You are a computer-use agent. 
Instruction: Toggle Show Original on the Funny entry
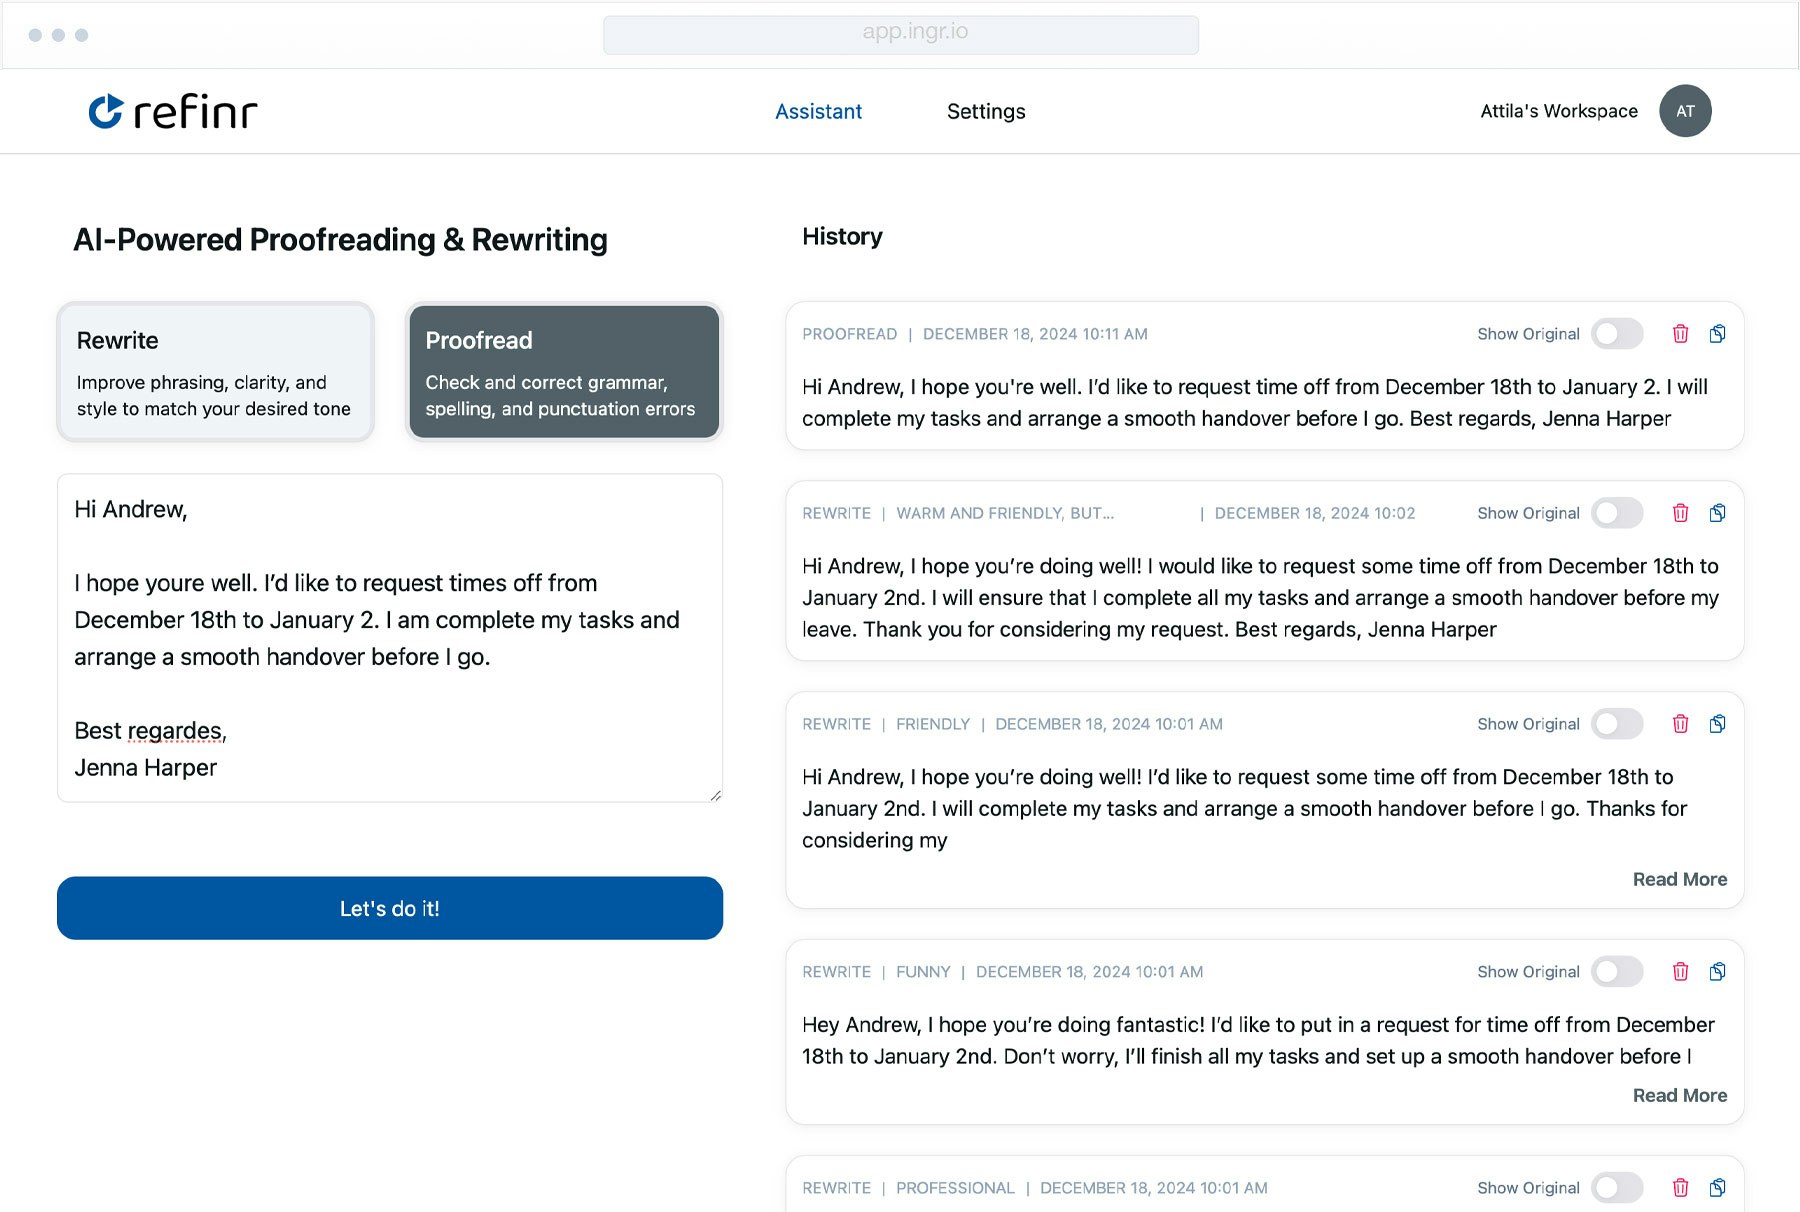click(1617, 972)
